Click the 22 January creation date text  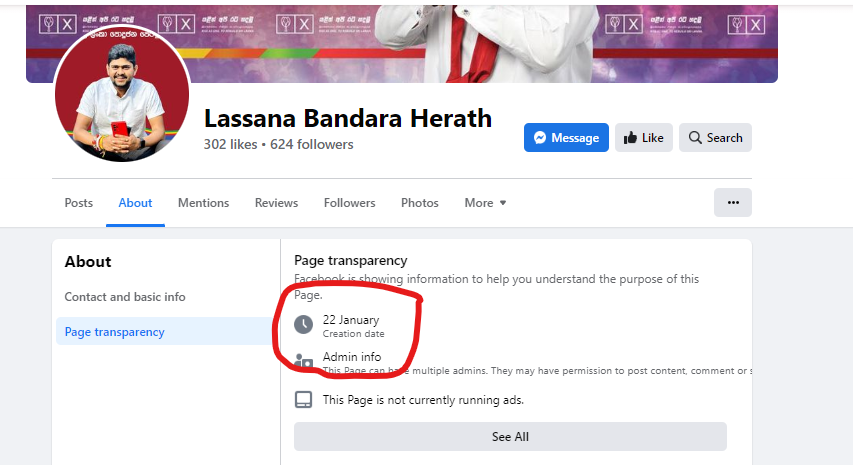point(351,320)
